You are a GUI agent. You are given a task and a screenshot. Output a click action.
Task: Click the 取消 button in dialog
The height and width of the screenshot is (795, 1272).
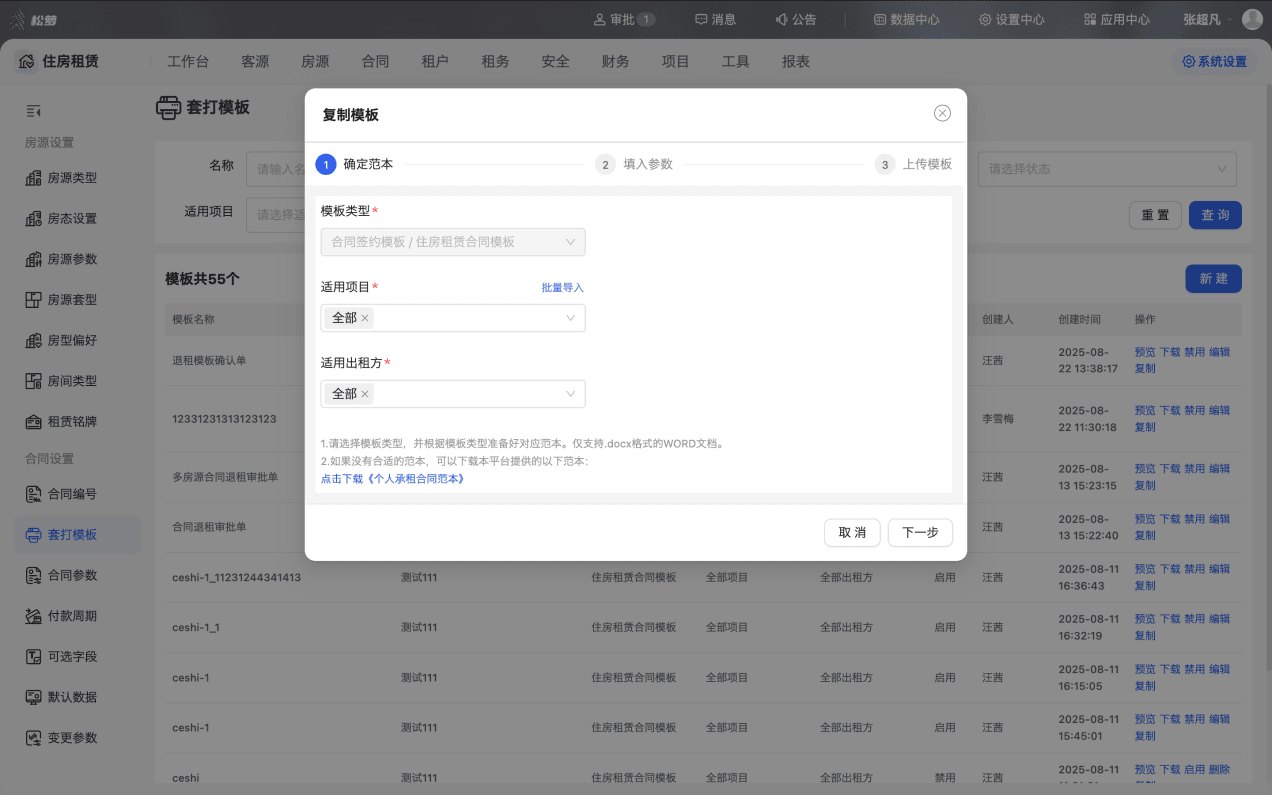[852, 532]
